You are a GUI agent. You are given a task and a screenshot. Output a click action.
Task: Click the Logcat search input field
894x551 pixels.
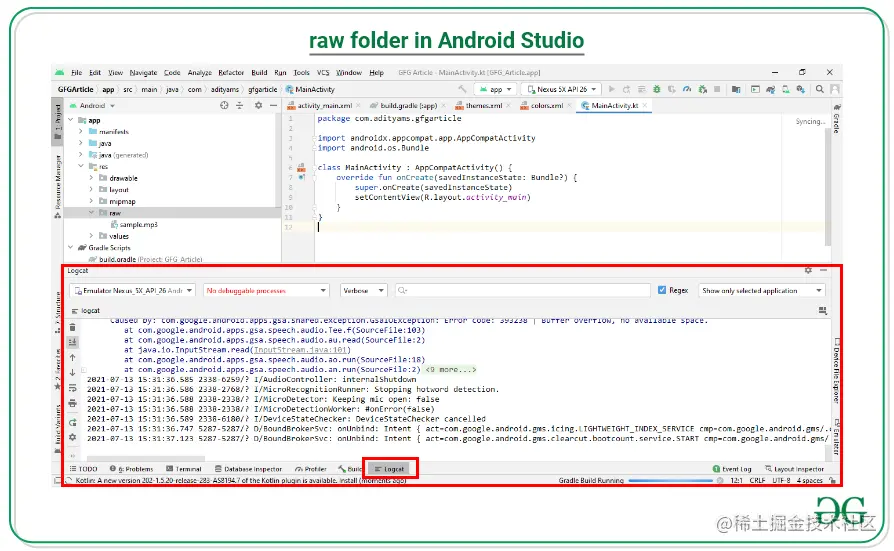click(x=523, y=290)
